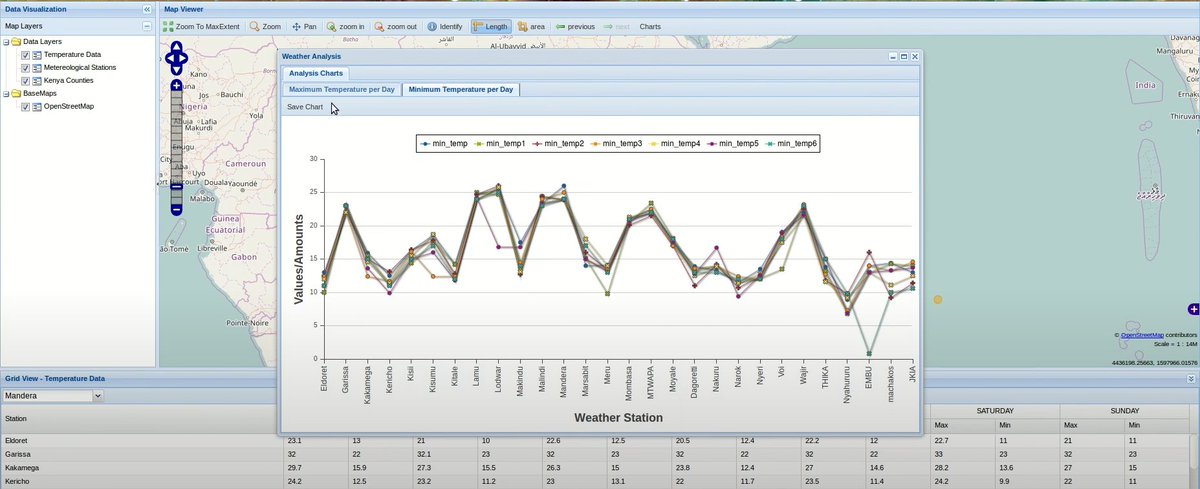Screen dimensions: 1200x489
Task: Click the OpenStreetMap layer icon
Action: (x=36, y=106)
